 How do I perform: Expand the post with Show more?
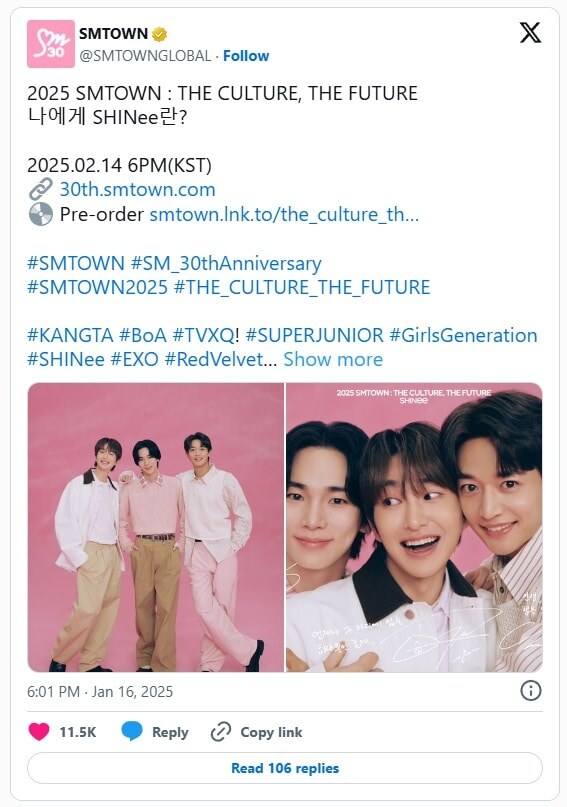333,359
